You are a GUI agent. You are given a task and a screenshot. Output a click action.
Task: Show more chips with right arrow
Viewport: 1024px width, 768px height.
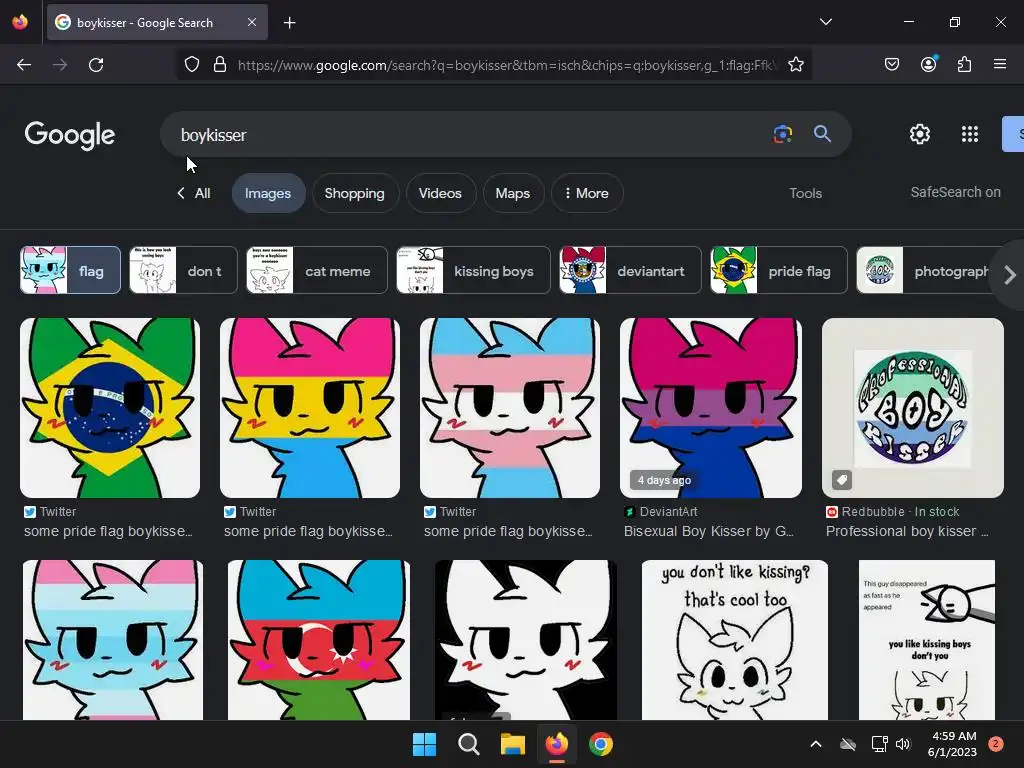(1010, 274)
